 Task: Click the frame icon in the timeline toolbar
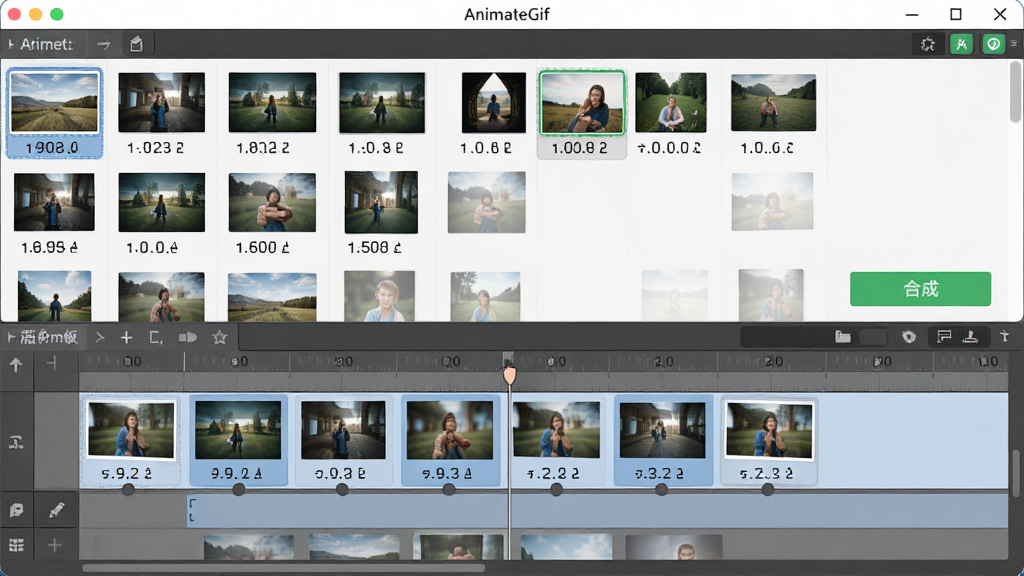click(156, 338)
